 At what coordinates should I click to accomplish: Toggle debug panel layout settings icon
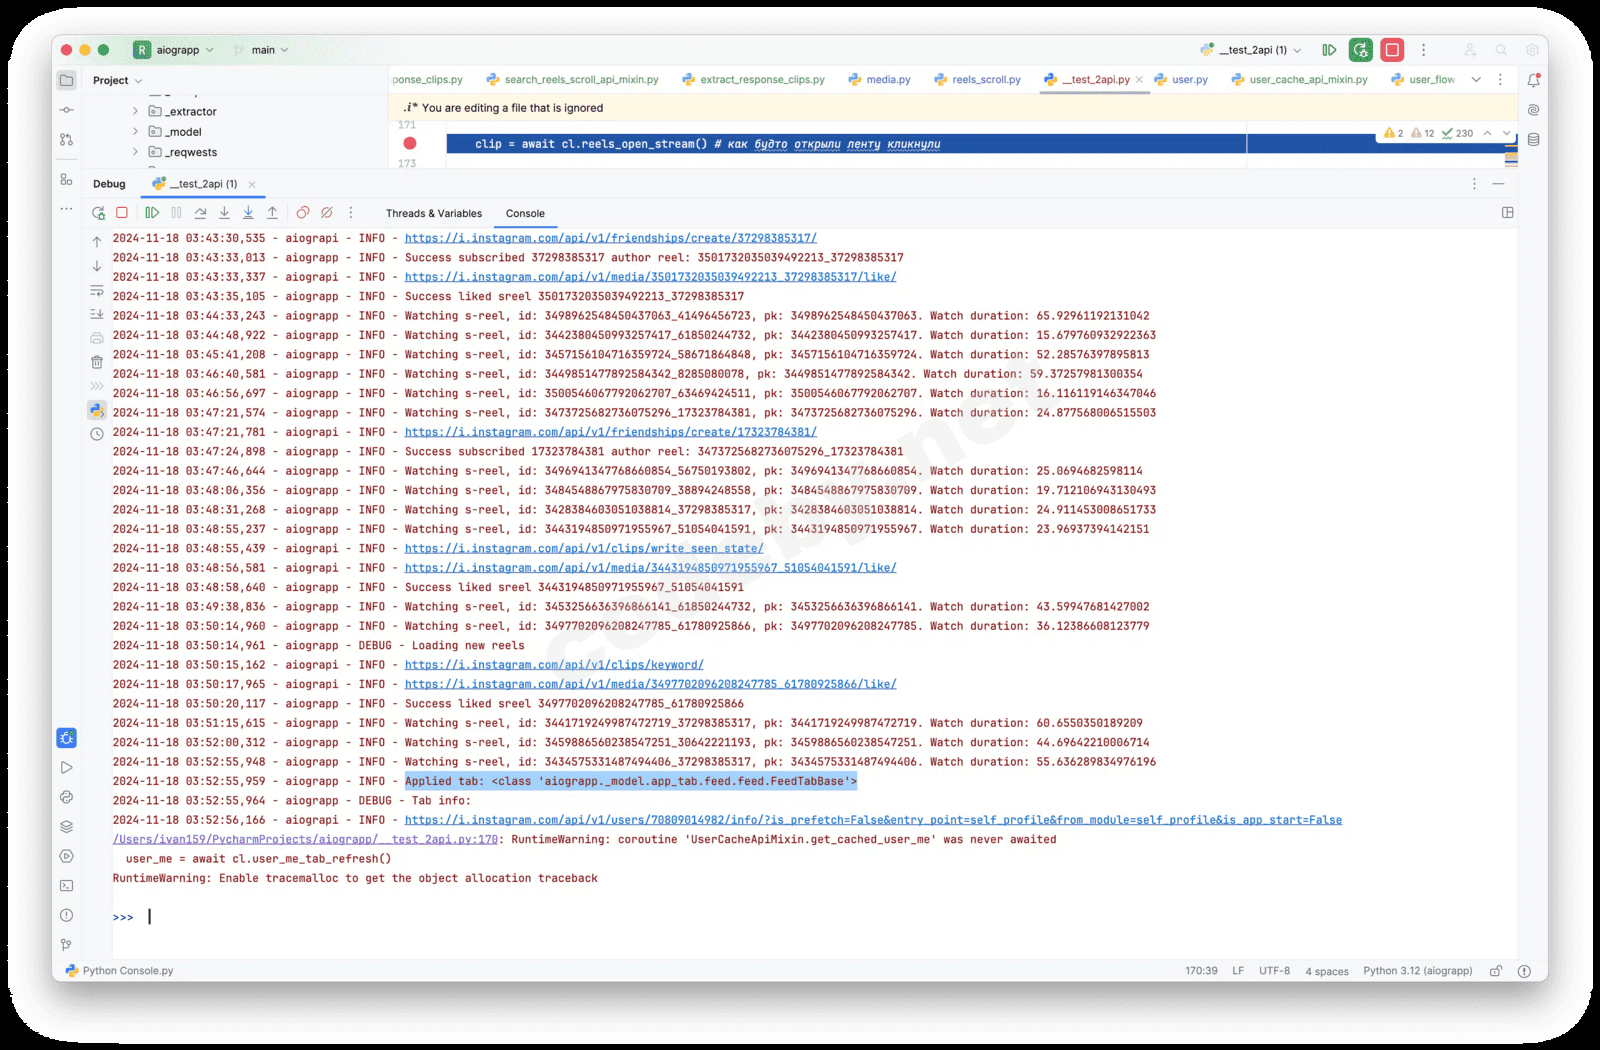click(1508, 213)
